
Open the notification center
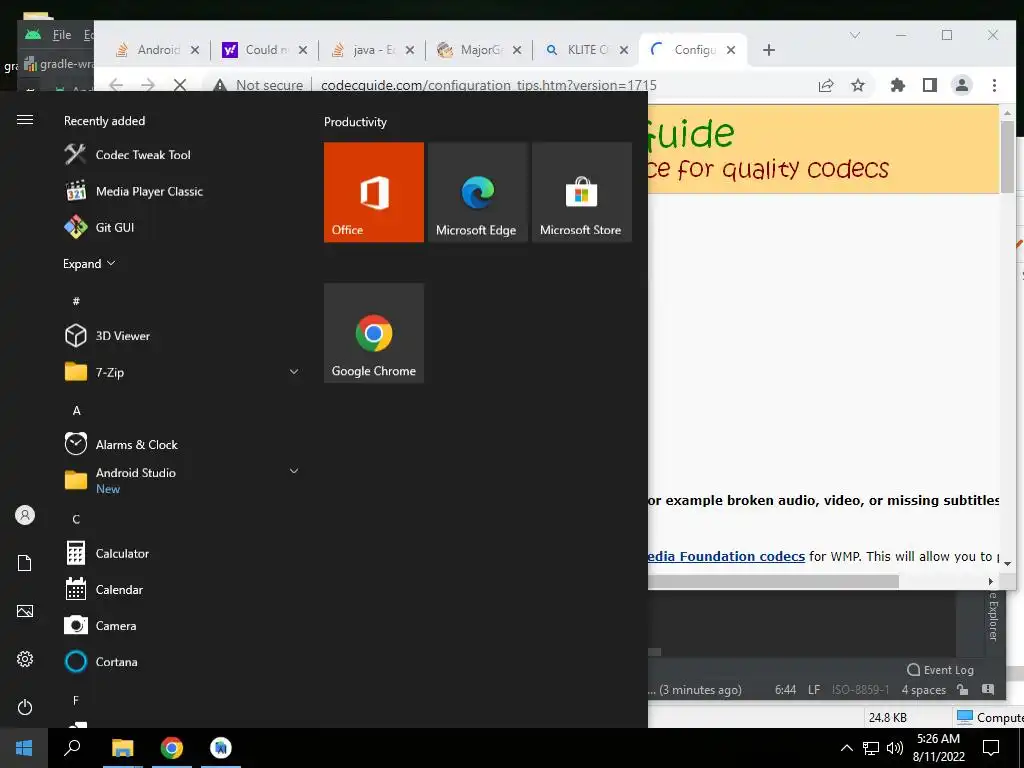coord(991,748)
